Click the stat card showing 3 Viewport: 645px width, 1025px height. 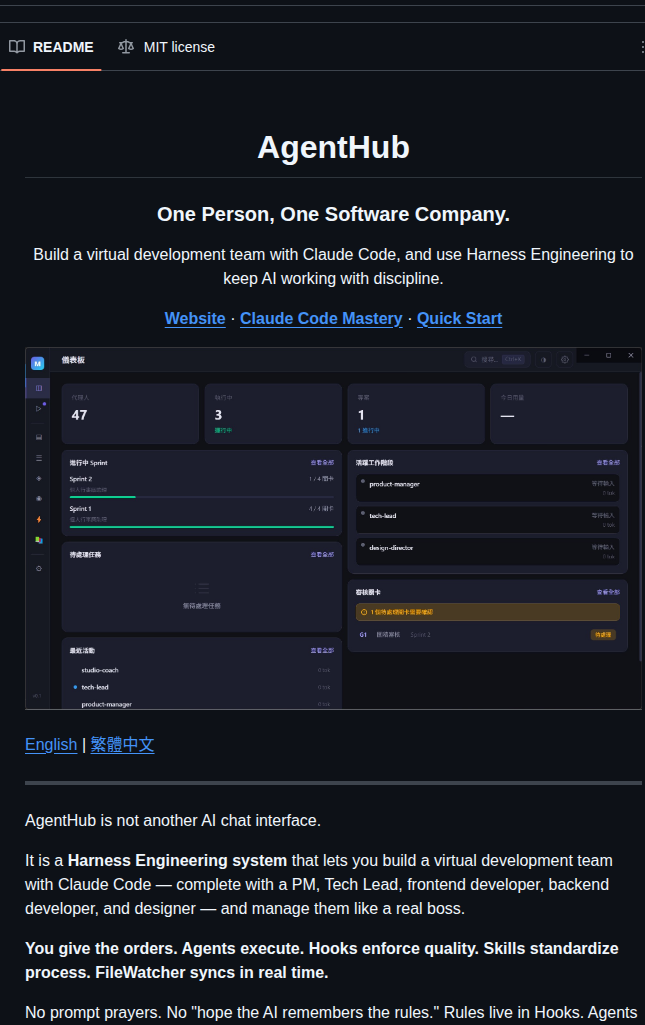[273, 414]
